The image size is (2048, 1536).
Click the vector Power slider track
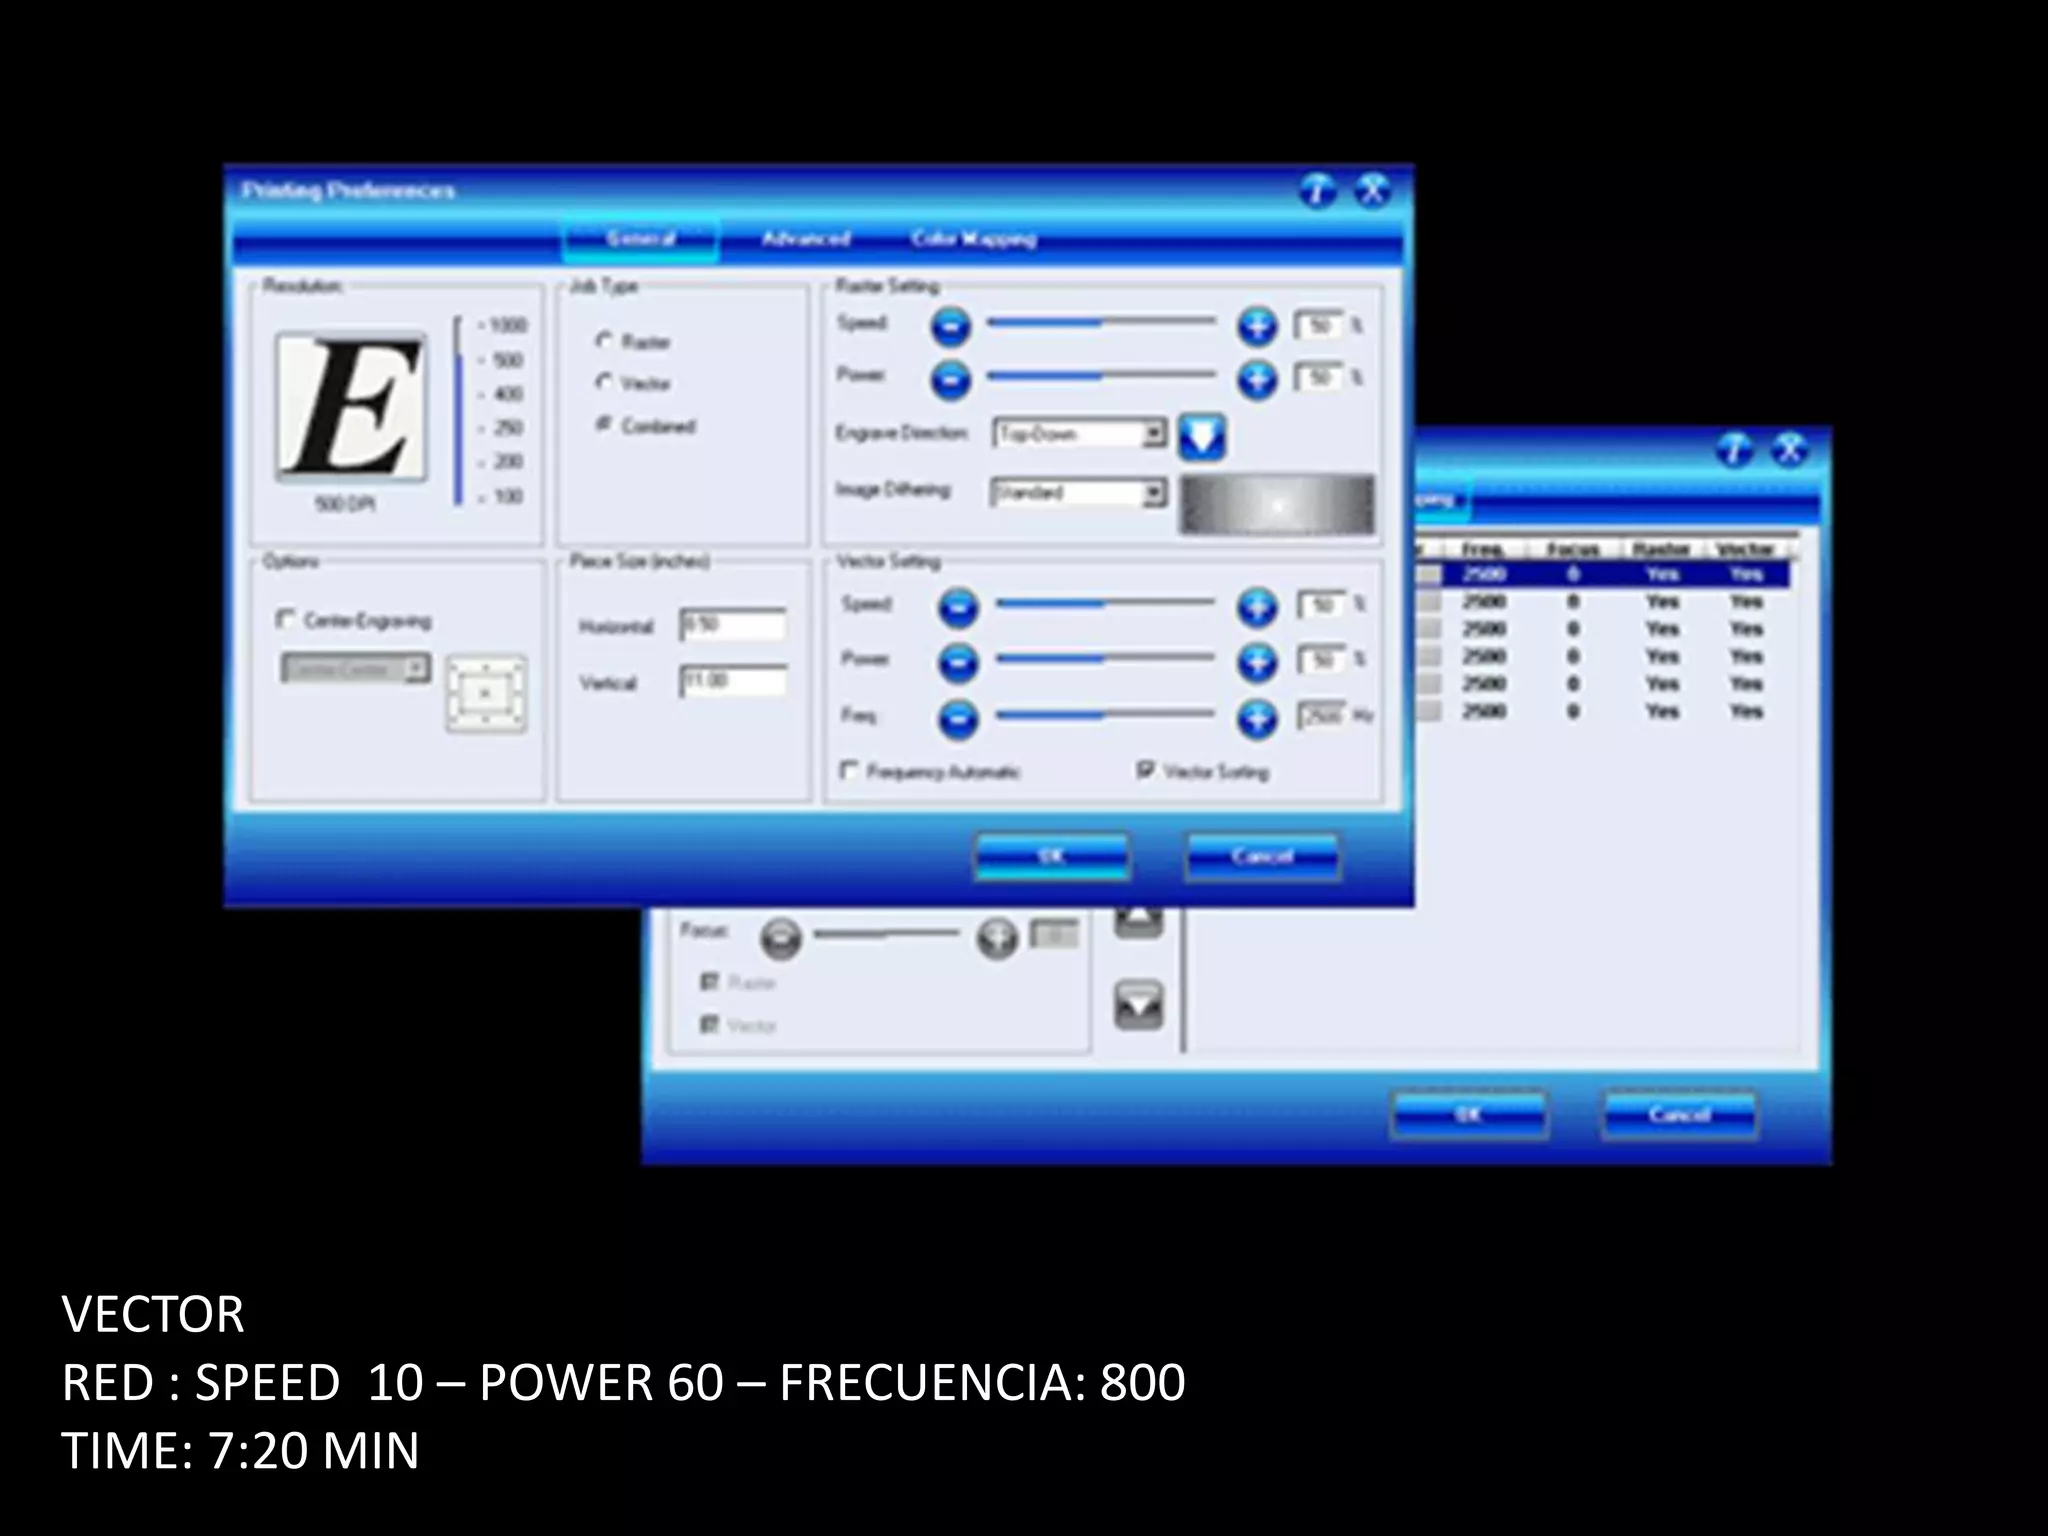click(x=1104, y=659)
